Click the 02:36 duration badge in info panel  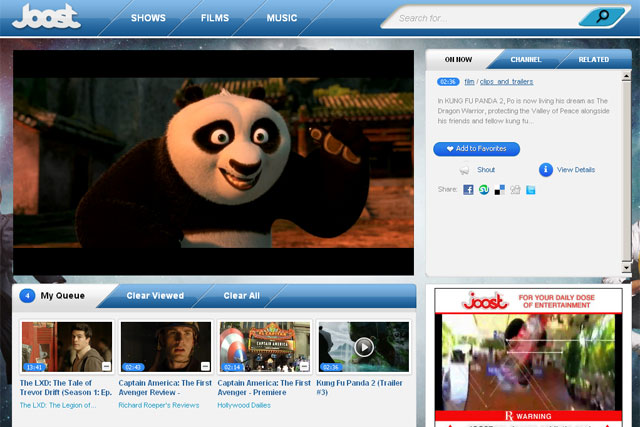(448, 82)
